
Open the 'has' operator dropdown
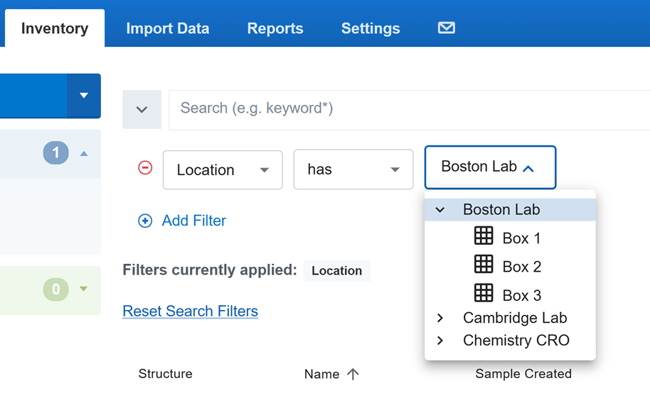(354, 170)
